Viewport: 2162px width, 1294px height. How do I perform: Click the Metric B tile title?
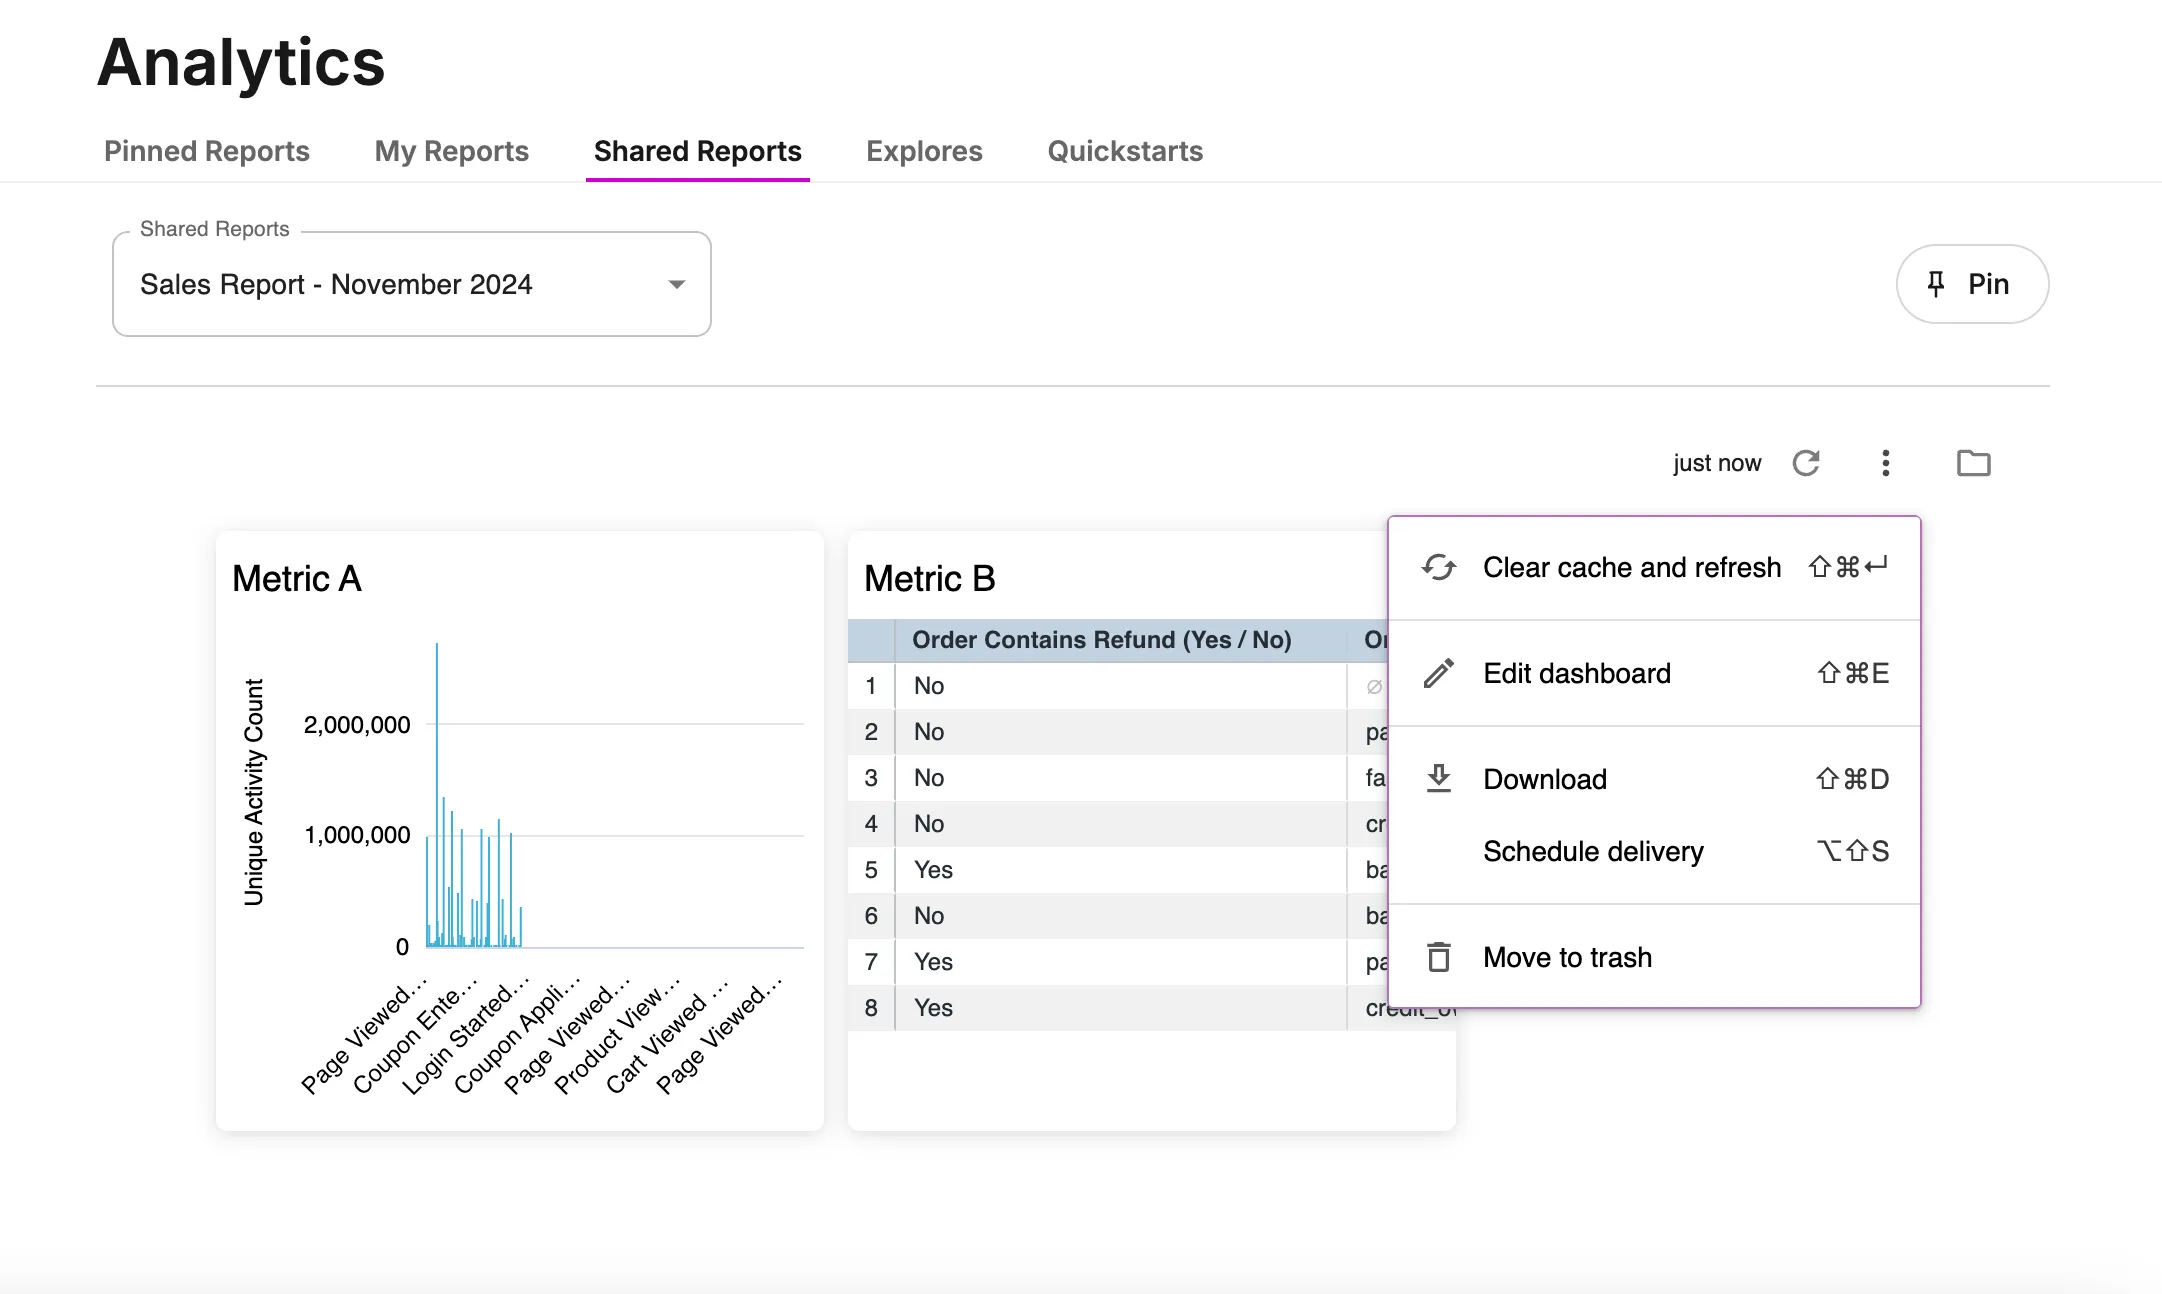pyautogui.click(x=930, y=579)
